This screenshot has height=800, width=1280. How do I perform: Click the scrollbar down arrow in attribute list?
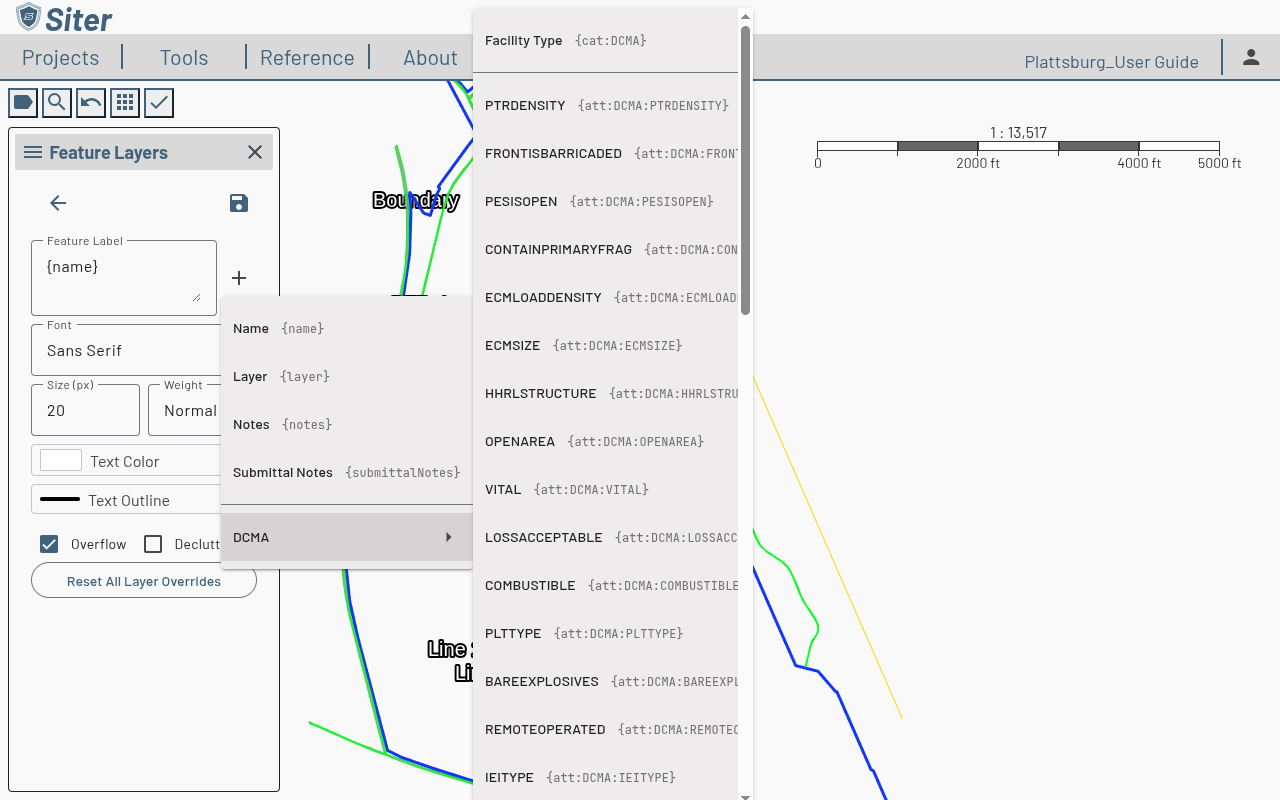click(x=745, y=797)
